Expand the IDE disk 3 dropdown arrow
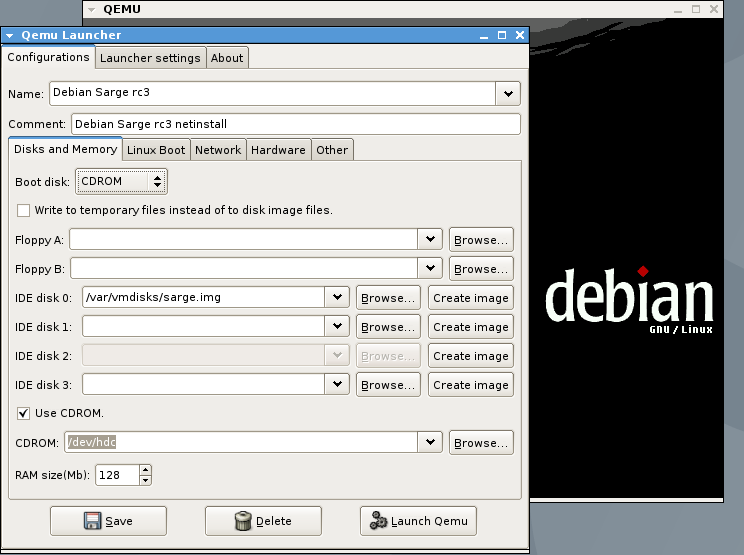 pos(337,384)
